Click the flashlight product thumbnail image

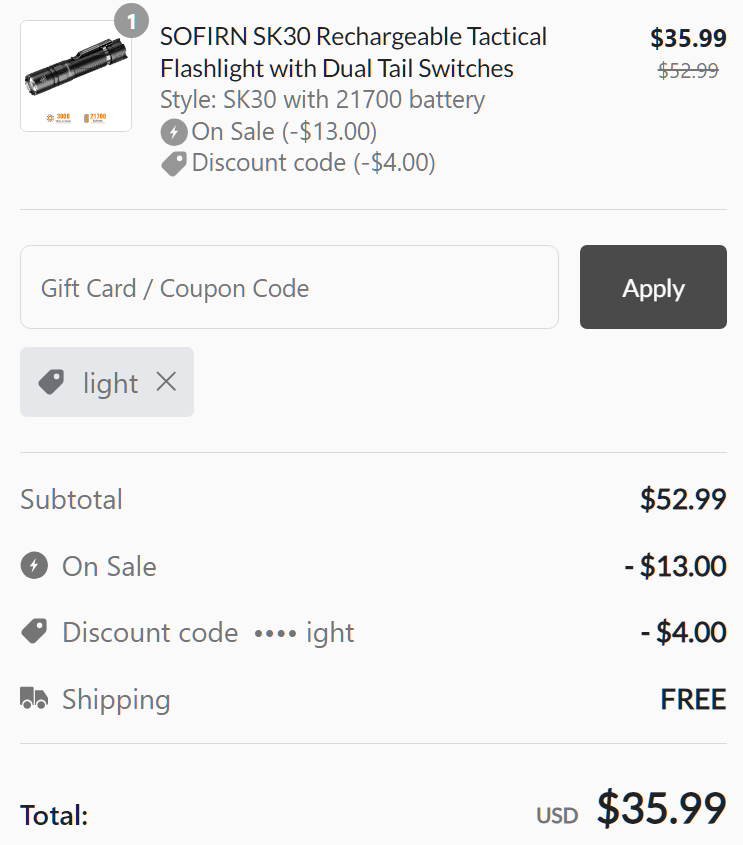(x=76, y=76)
